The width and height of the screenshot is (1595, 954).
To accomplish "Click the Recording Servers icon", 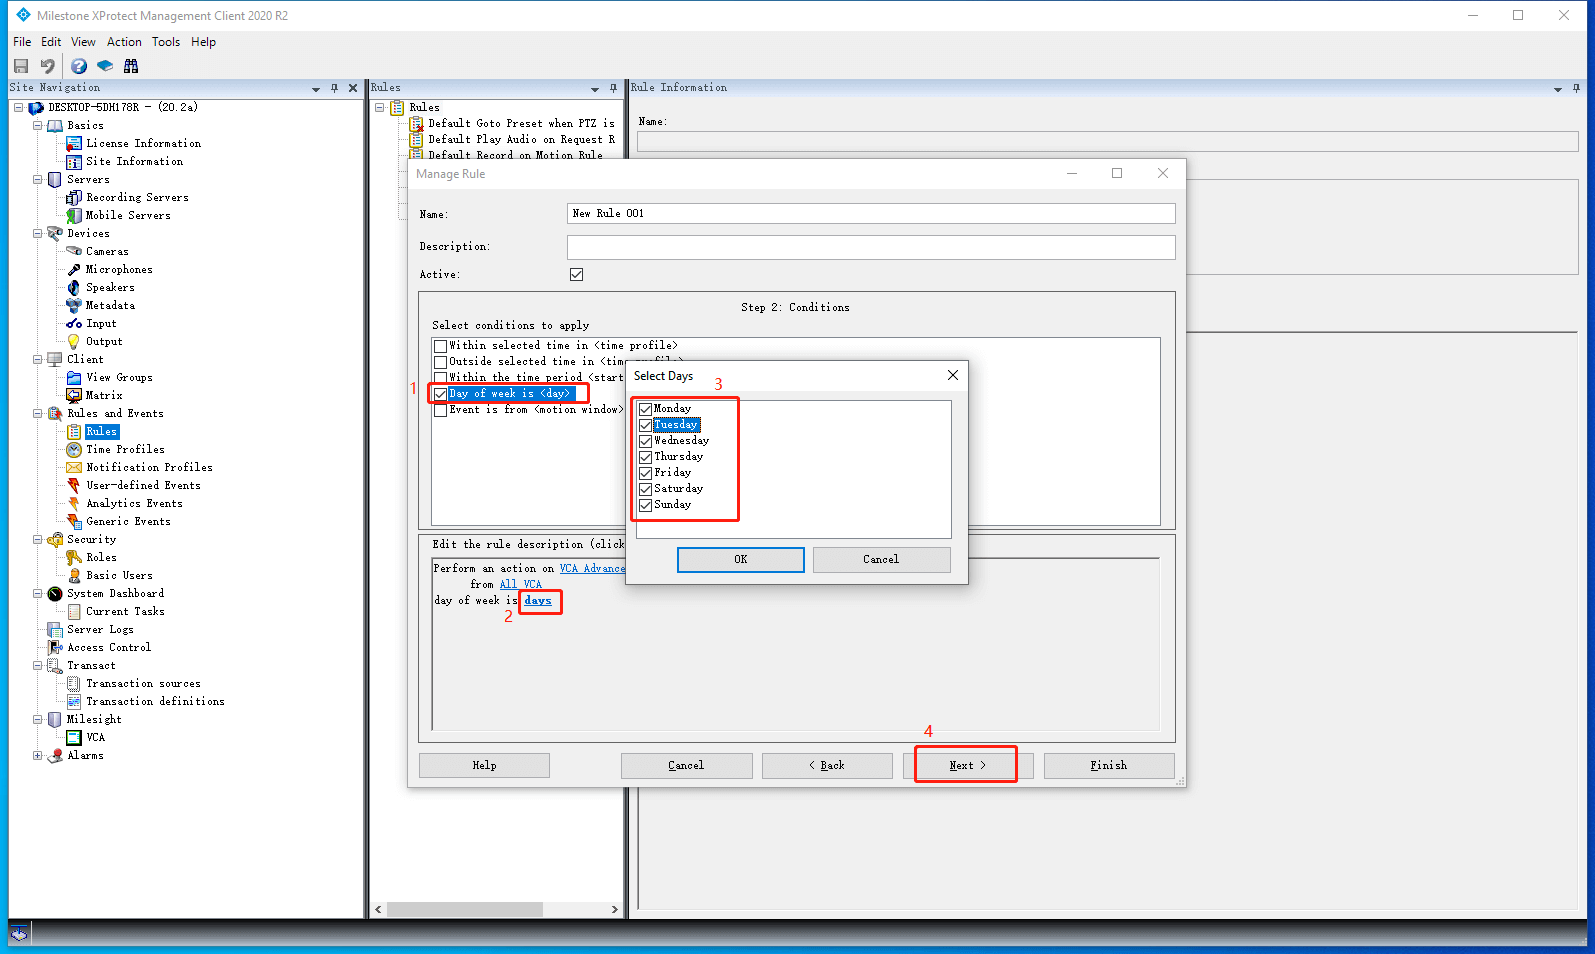I will click(x=74, y=198).
